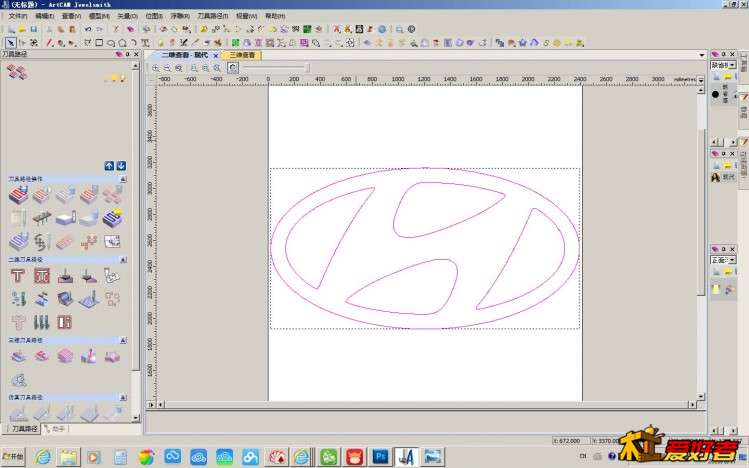
Task: Toggle the lightbulb help in toolpath panel
Action: click(x=122, y=77)
